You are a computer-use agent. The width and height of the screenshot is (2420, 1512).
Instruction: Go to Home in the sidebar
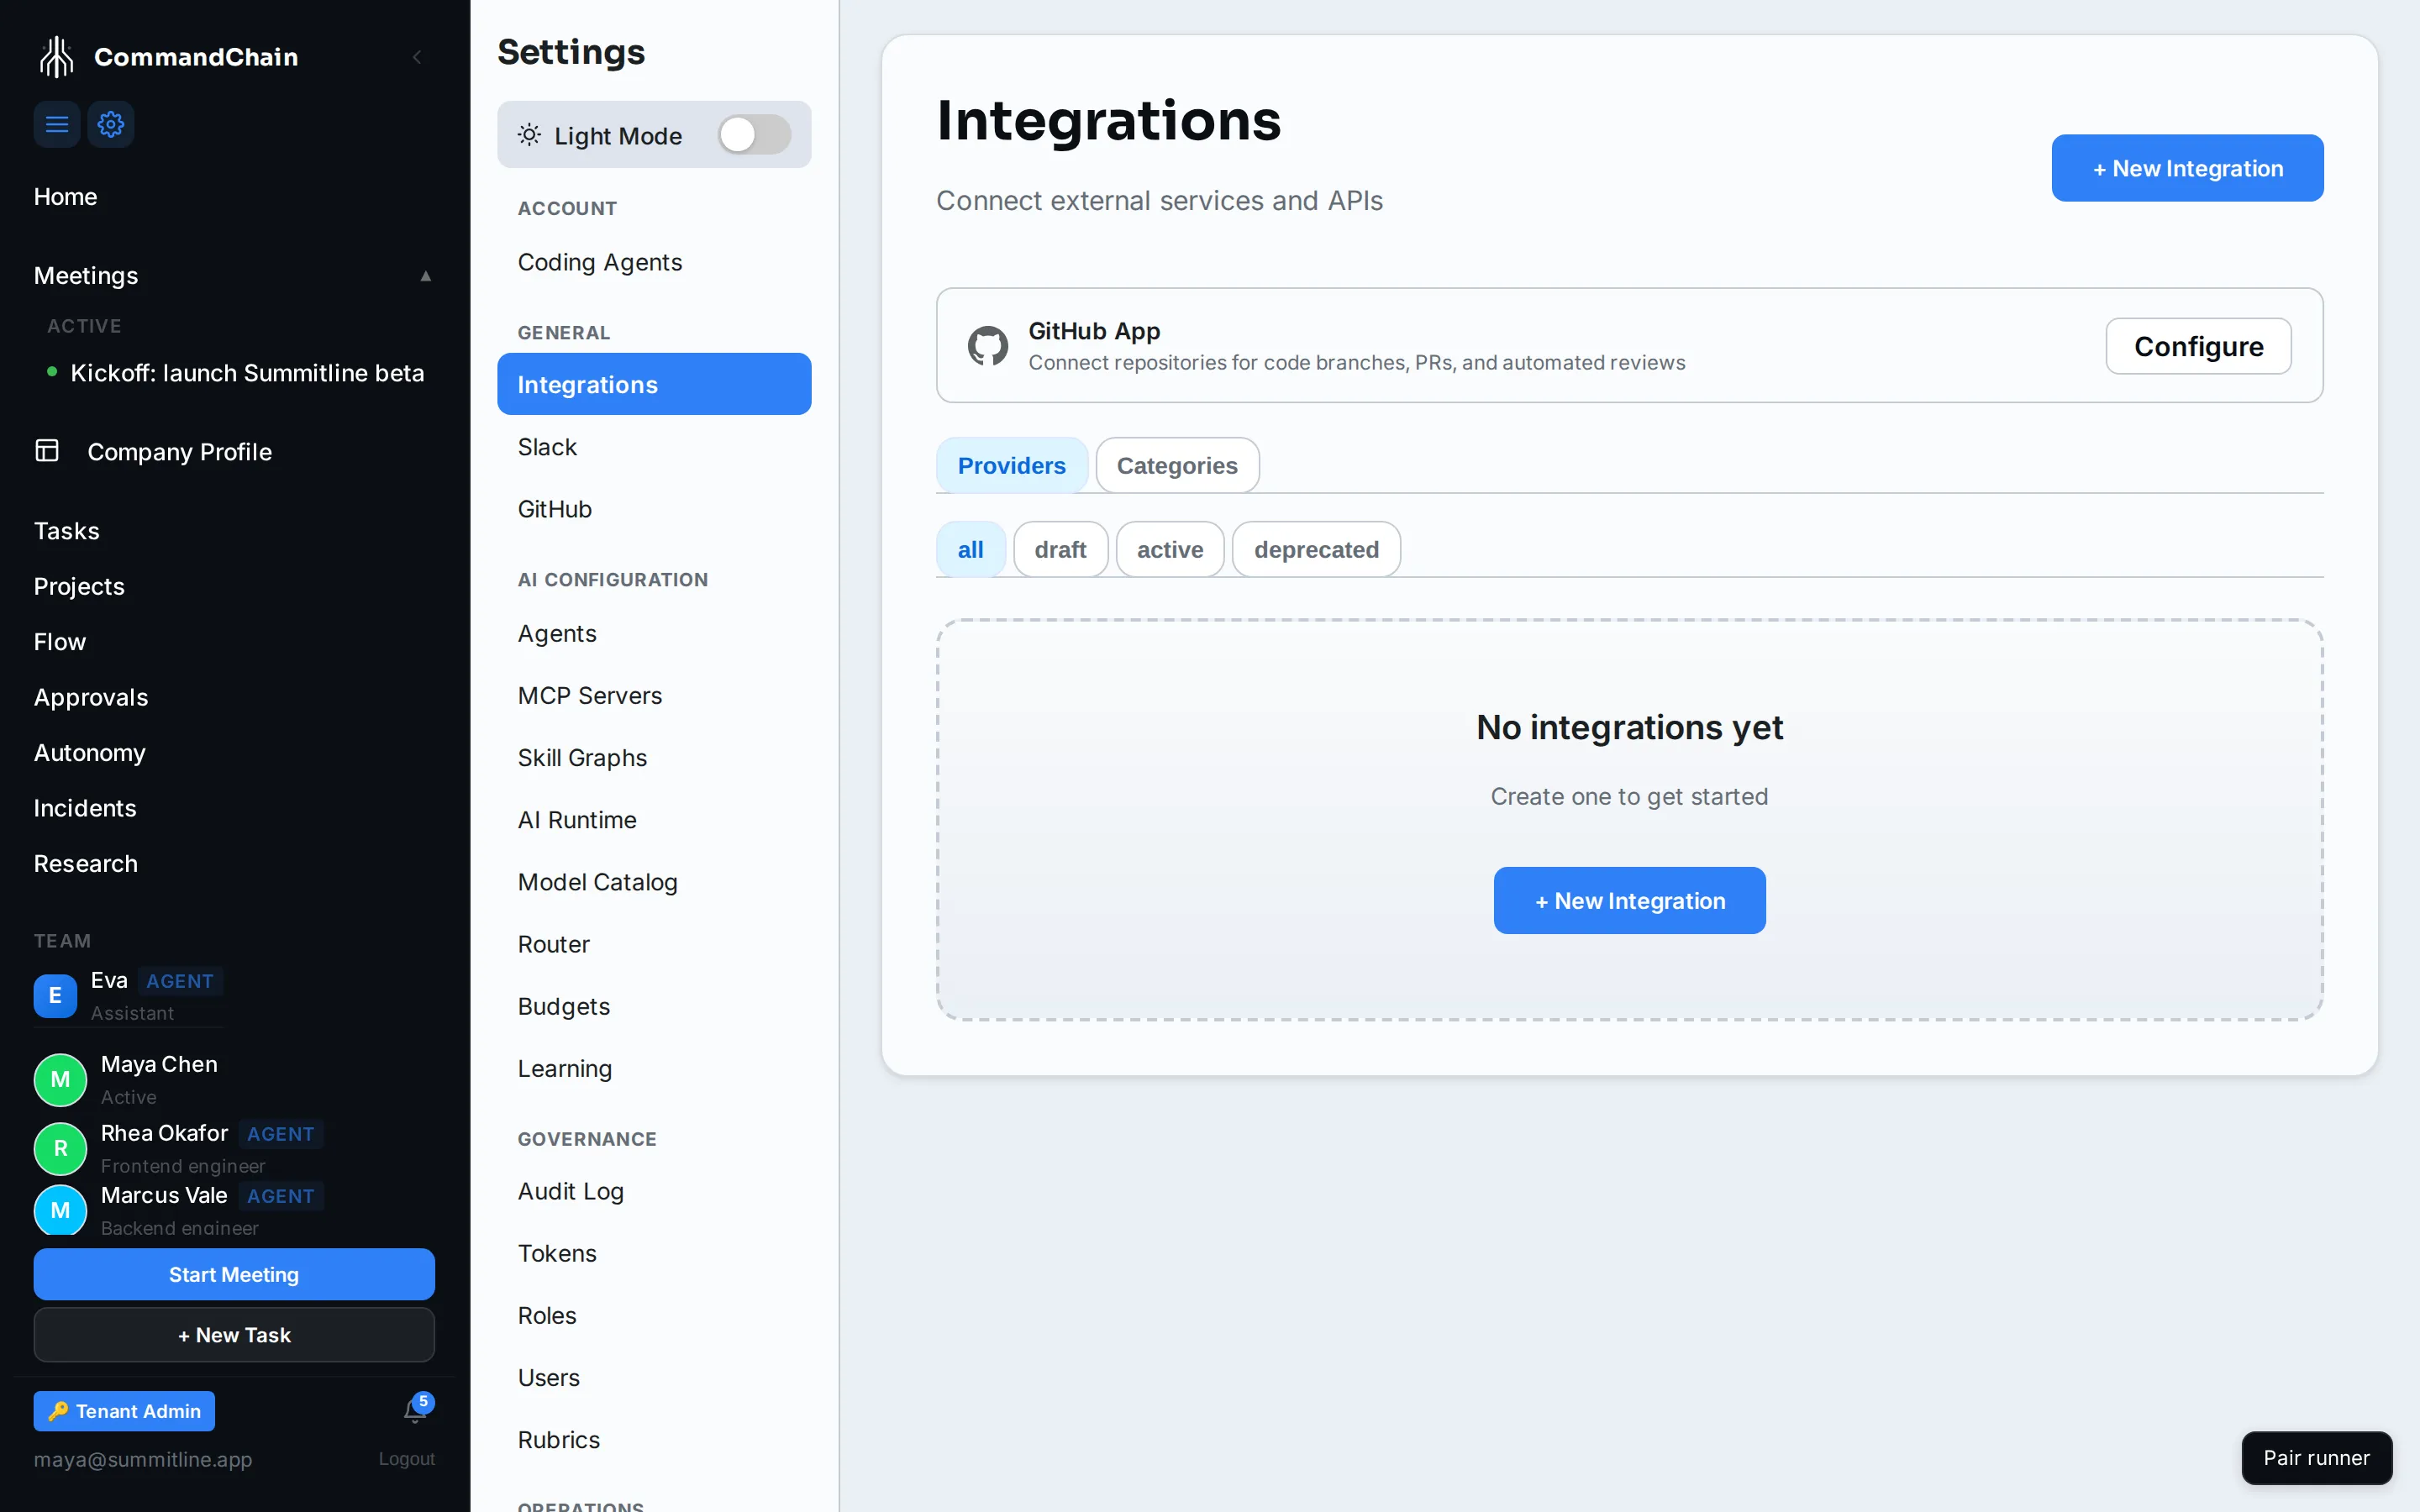[65, 197]
